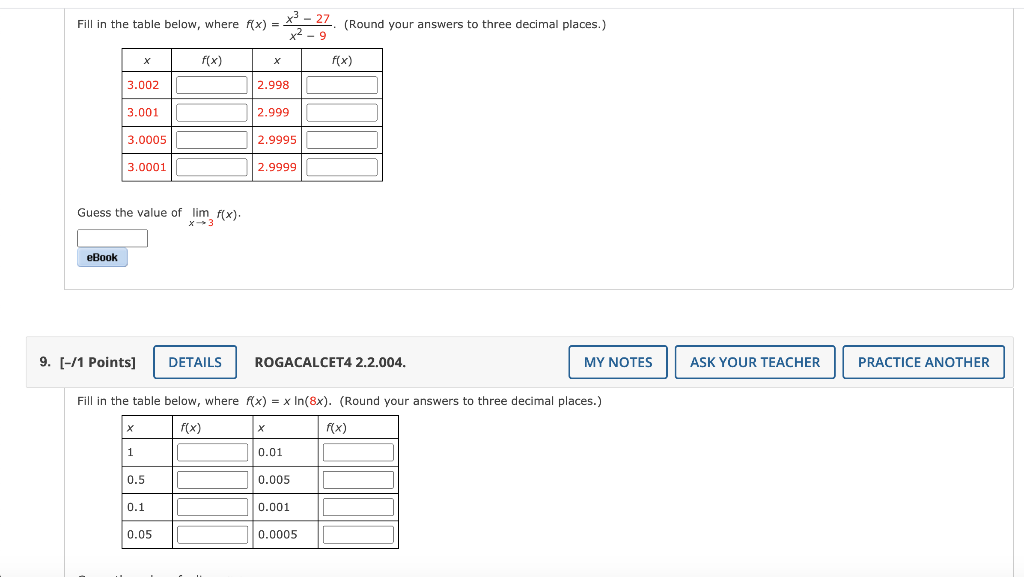This screenshot has width=1024, height=577.
Task: Click the limit guess answer box
Action: [x=112, y=238]
